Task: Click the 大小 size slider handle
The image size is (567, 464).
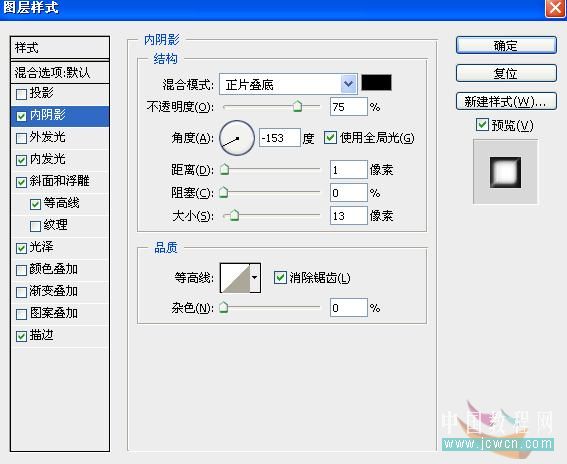Action: [x=234, y=215]
